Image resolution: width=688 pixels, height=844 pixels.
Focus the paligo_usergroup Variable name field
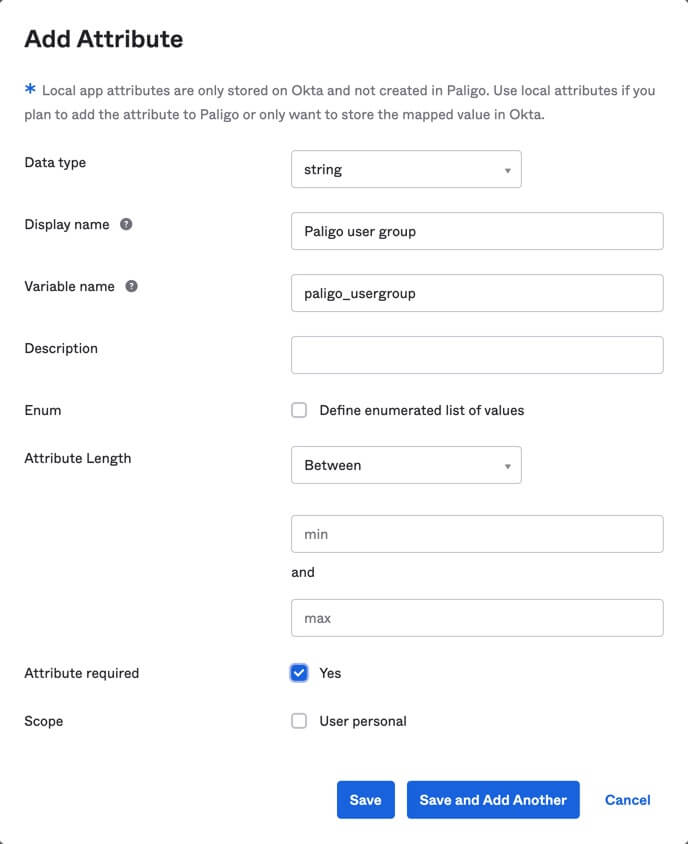[477, 293]
